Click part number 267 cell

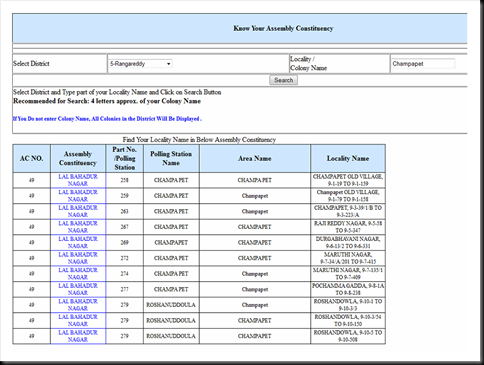click(125, 227)
